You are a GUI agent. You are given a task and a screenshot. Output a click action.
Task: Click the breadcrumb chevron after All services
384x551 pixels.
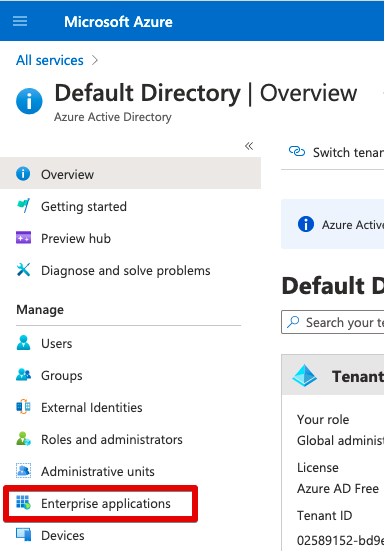point(95,60)
